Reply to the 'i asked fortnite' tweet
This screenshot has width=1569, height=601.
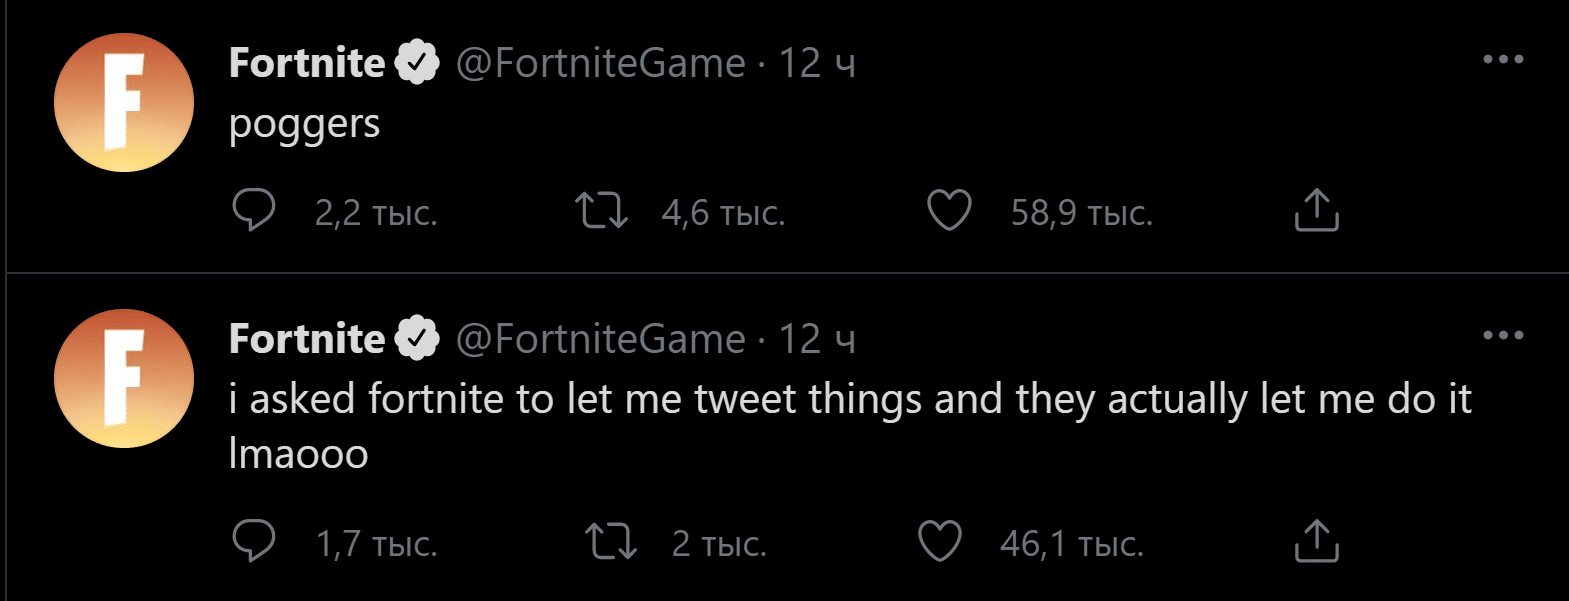click(254, 542)
